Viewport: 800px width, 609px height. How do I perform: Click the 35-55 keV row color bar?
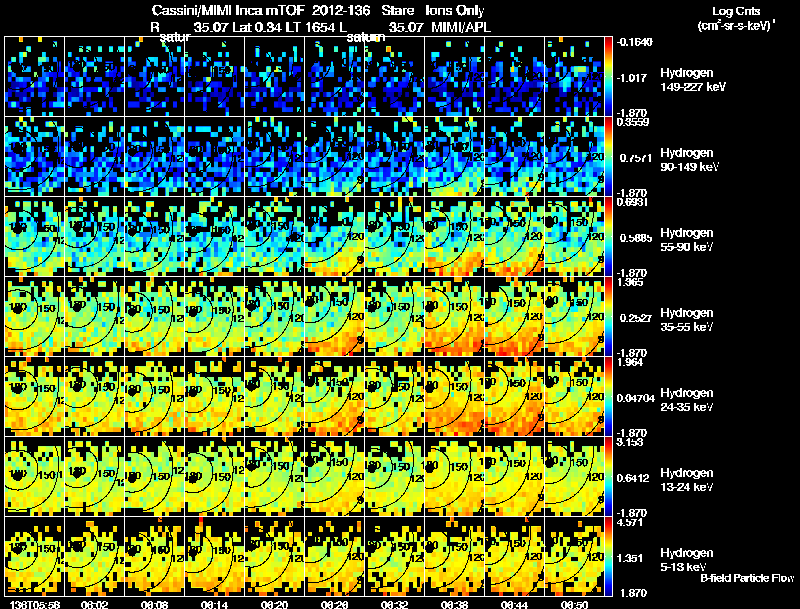pyautogui.click(x=608, y=316)
